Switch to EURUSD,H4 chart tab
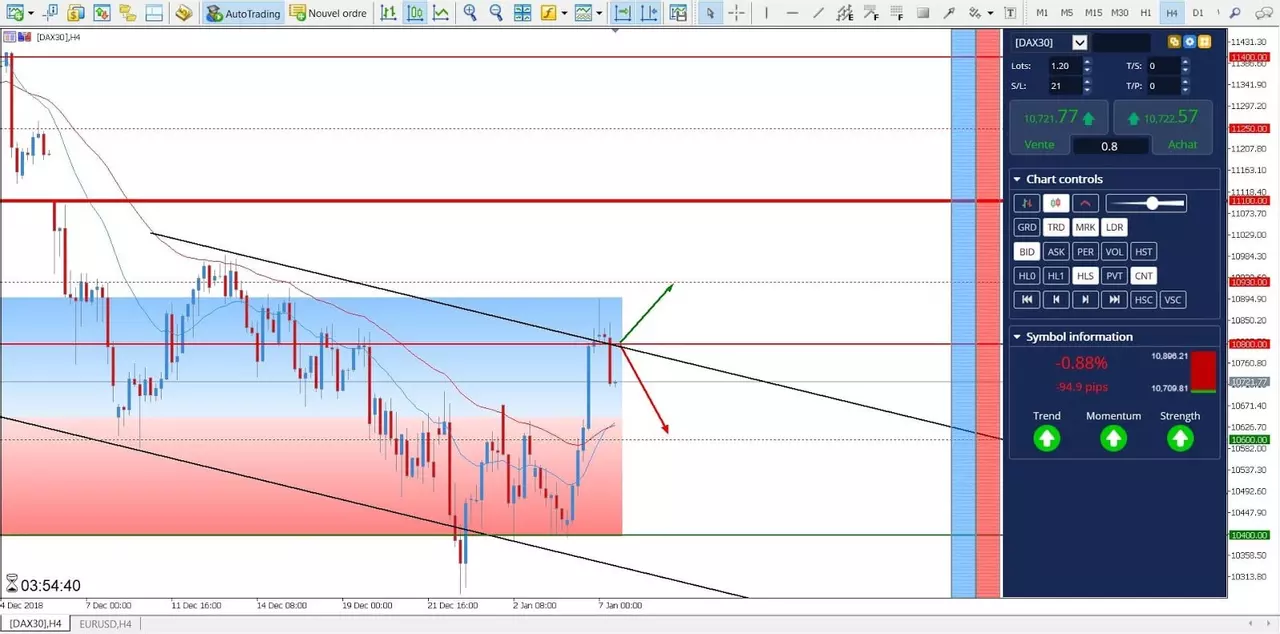This screenshot has height=634, width=1280. coord(105,624)
